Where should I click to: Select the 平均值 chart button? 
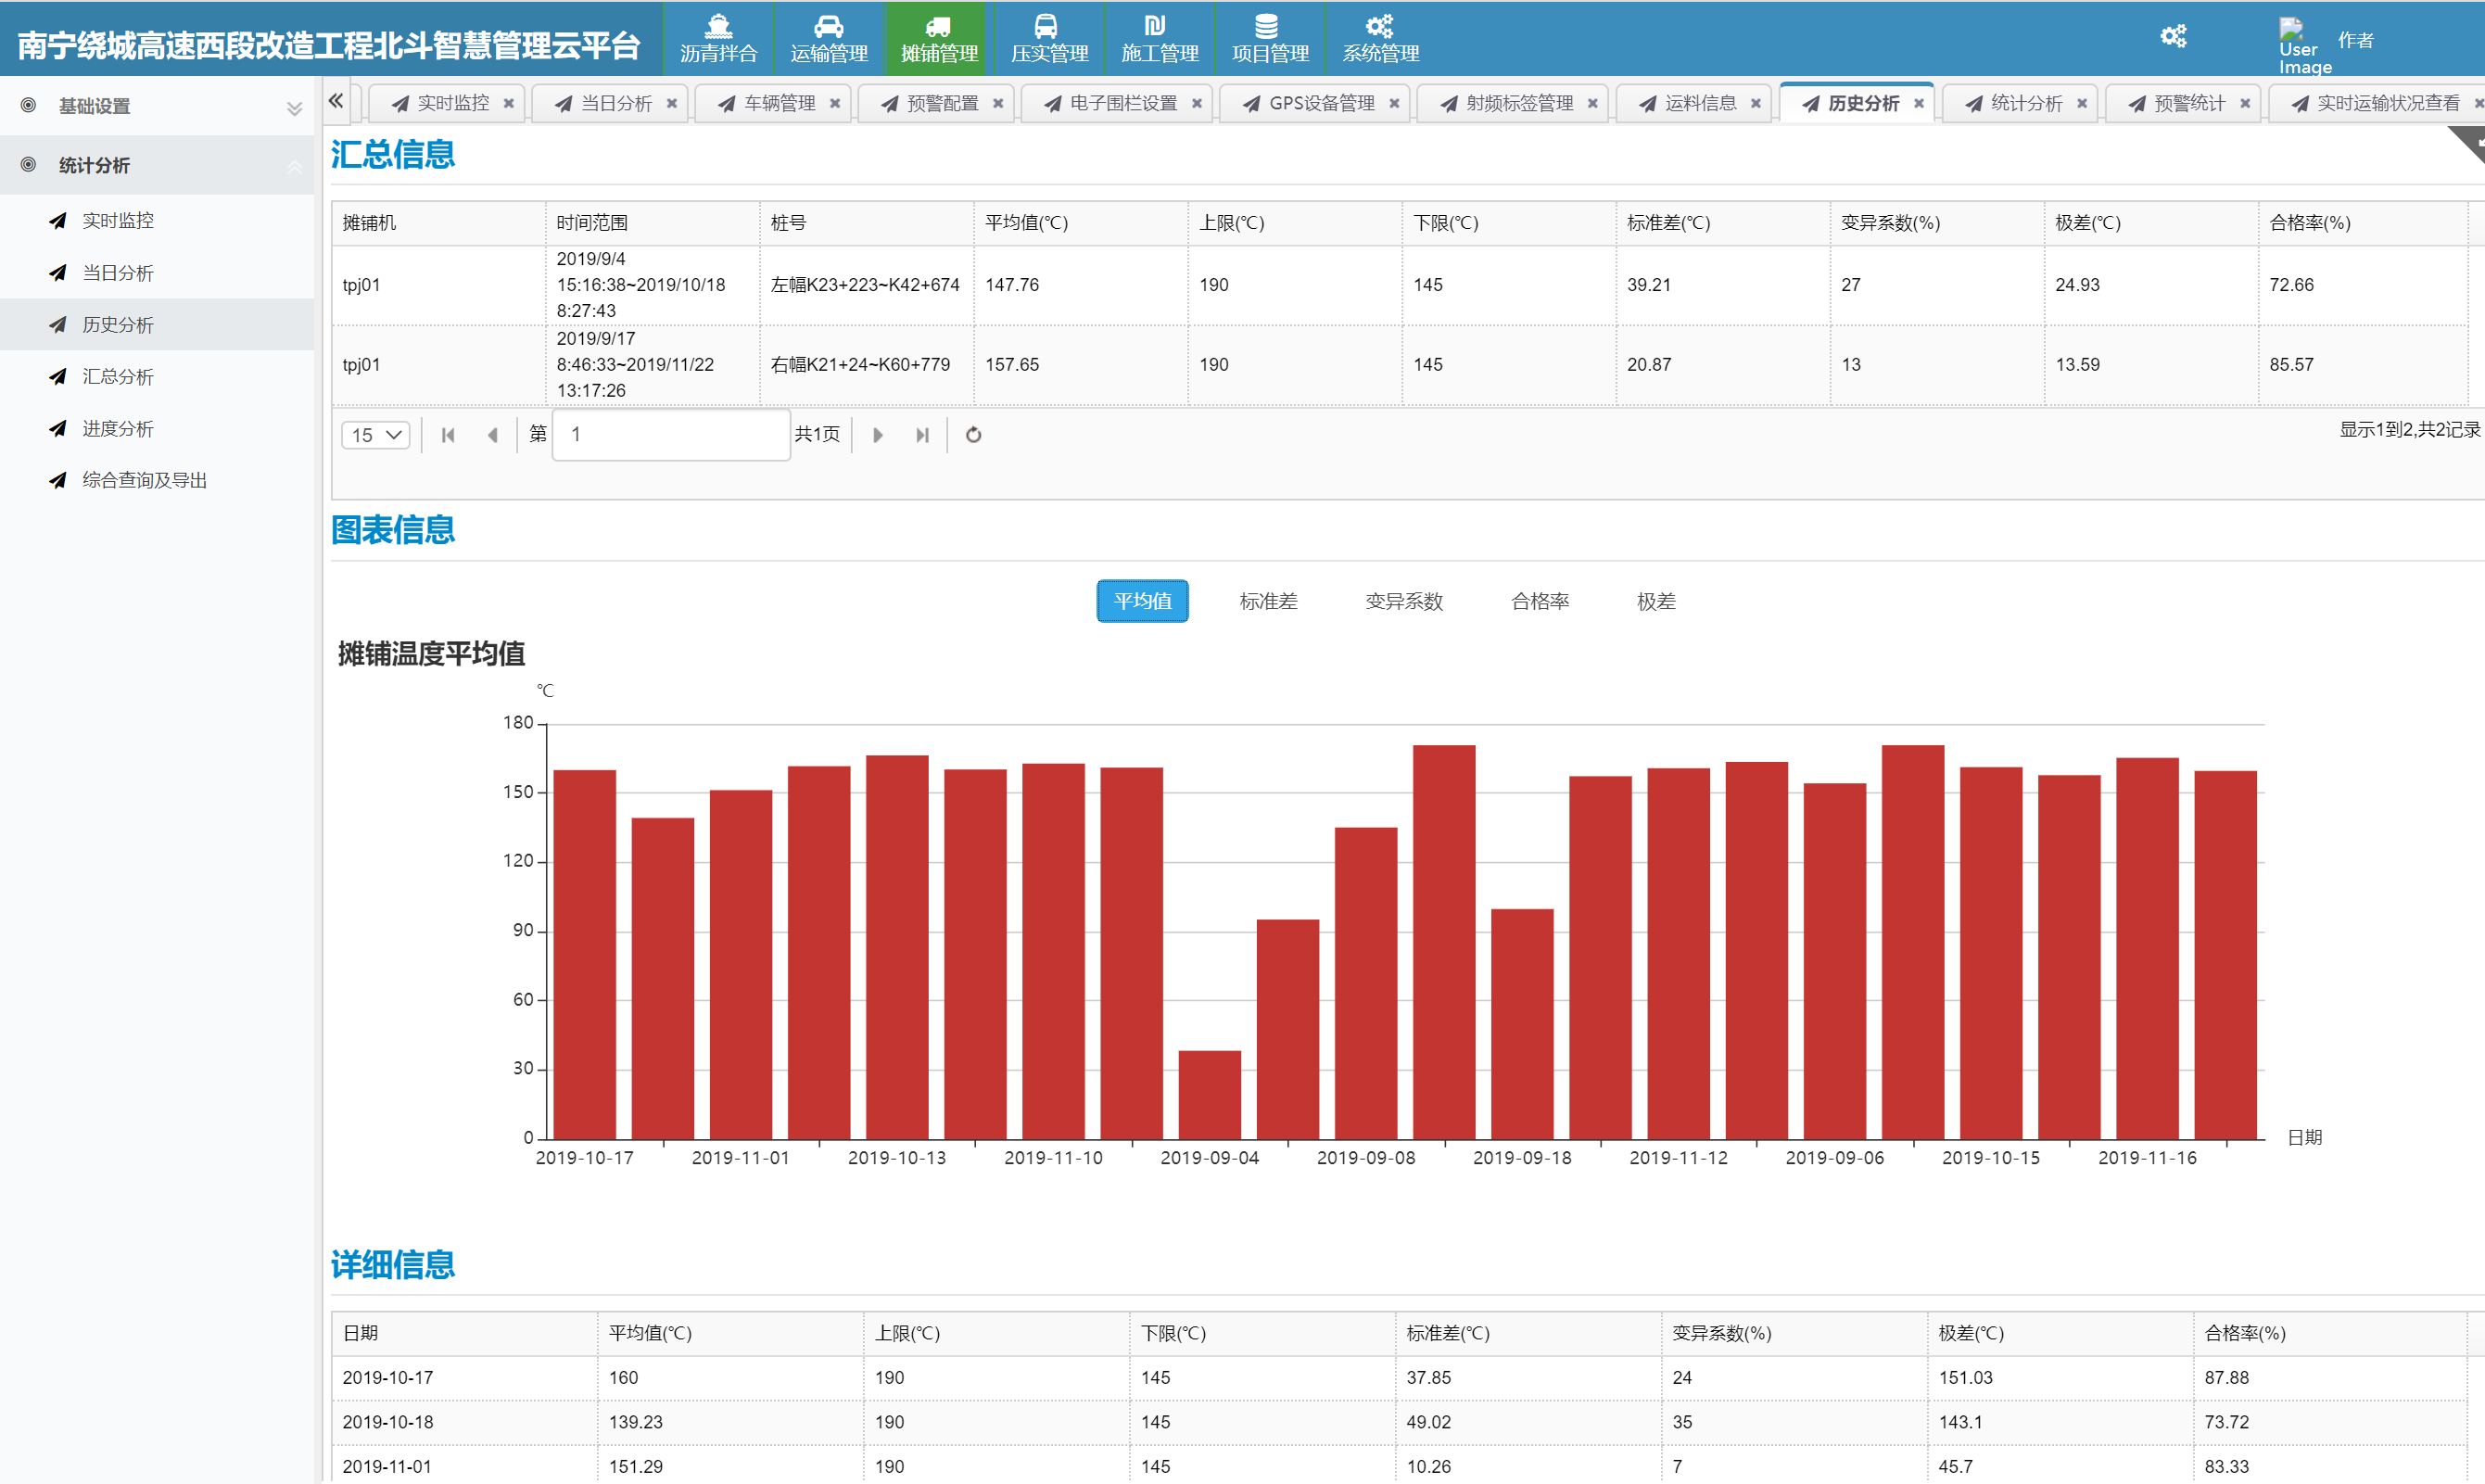1142,601
